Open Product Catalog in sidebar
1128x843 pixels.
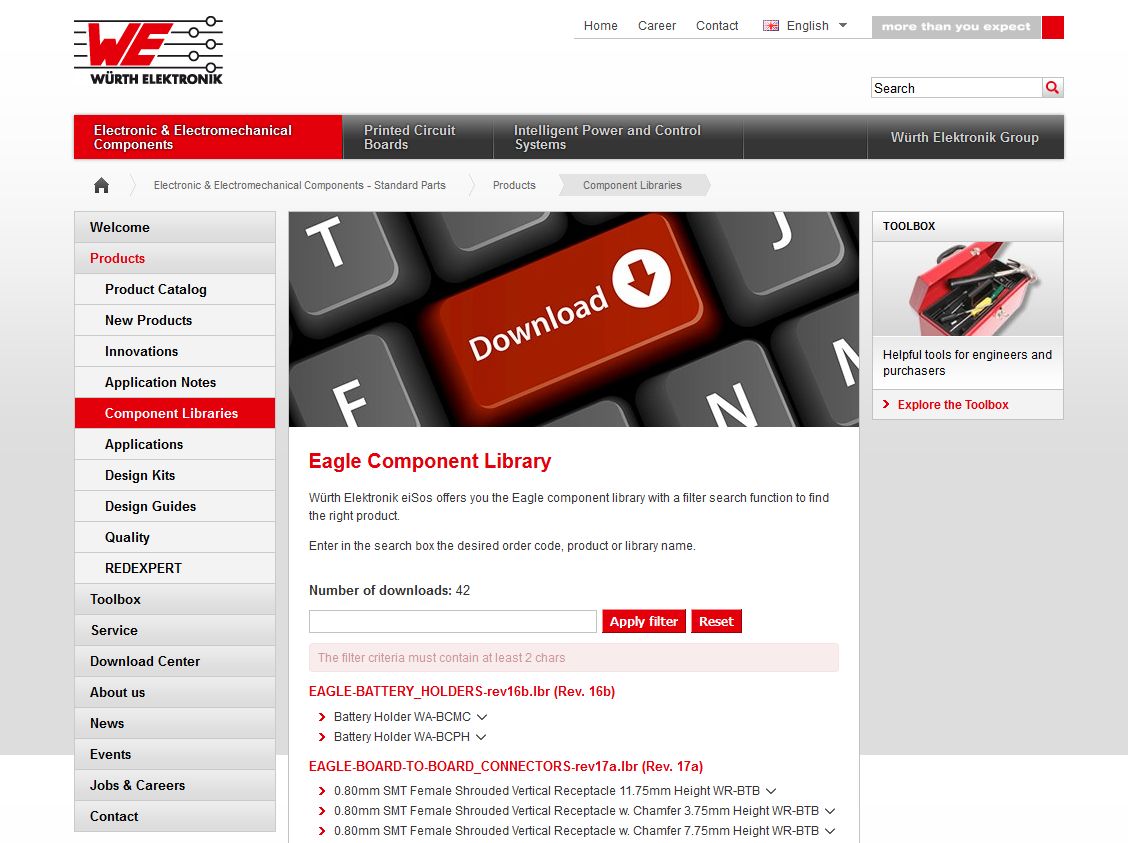point(175,289)
